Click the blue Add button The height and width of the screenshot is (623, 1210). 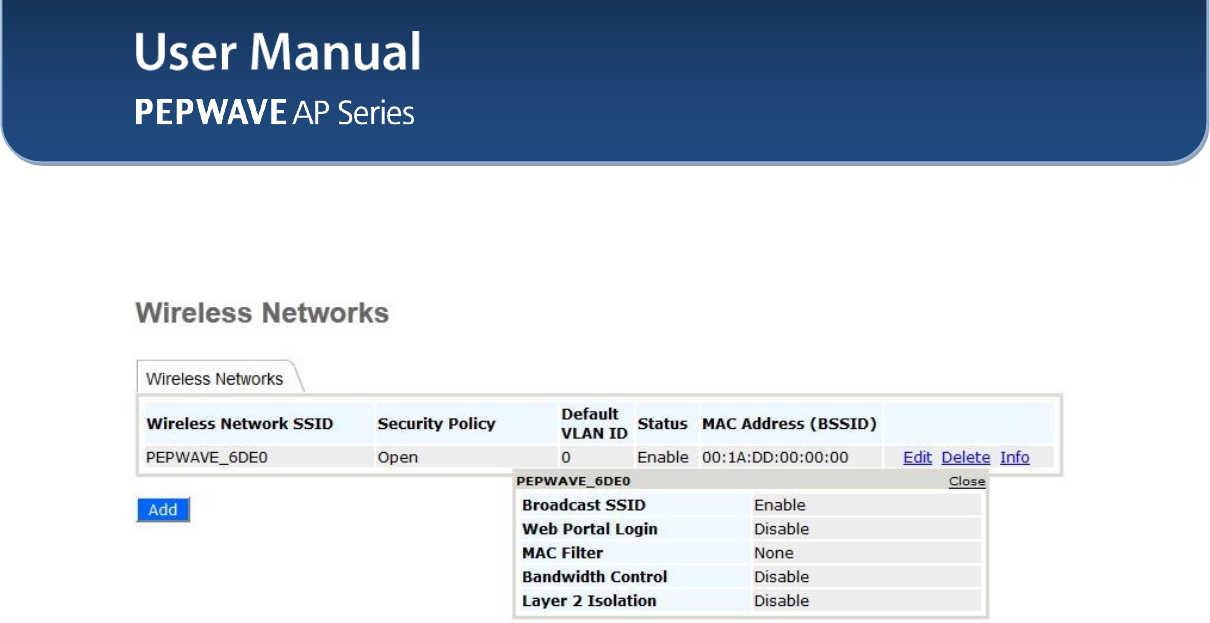(163, 510)
